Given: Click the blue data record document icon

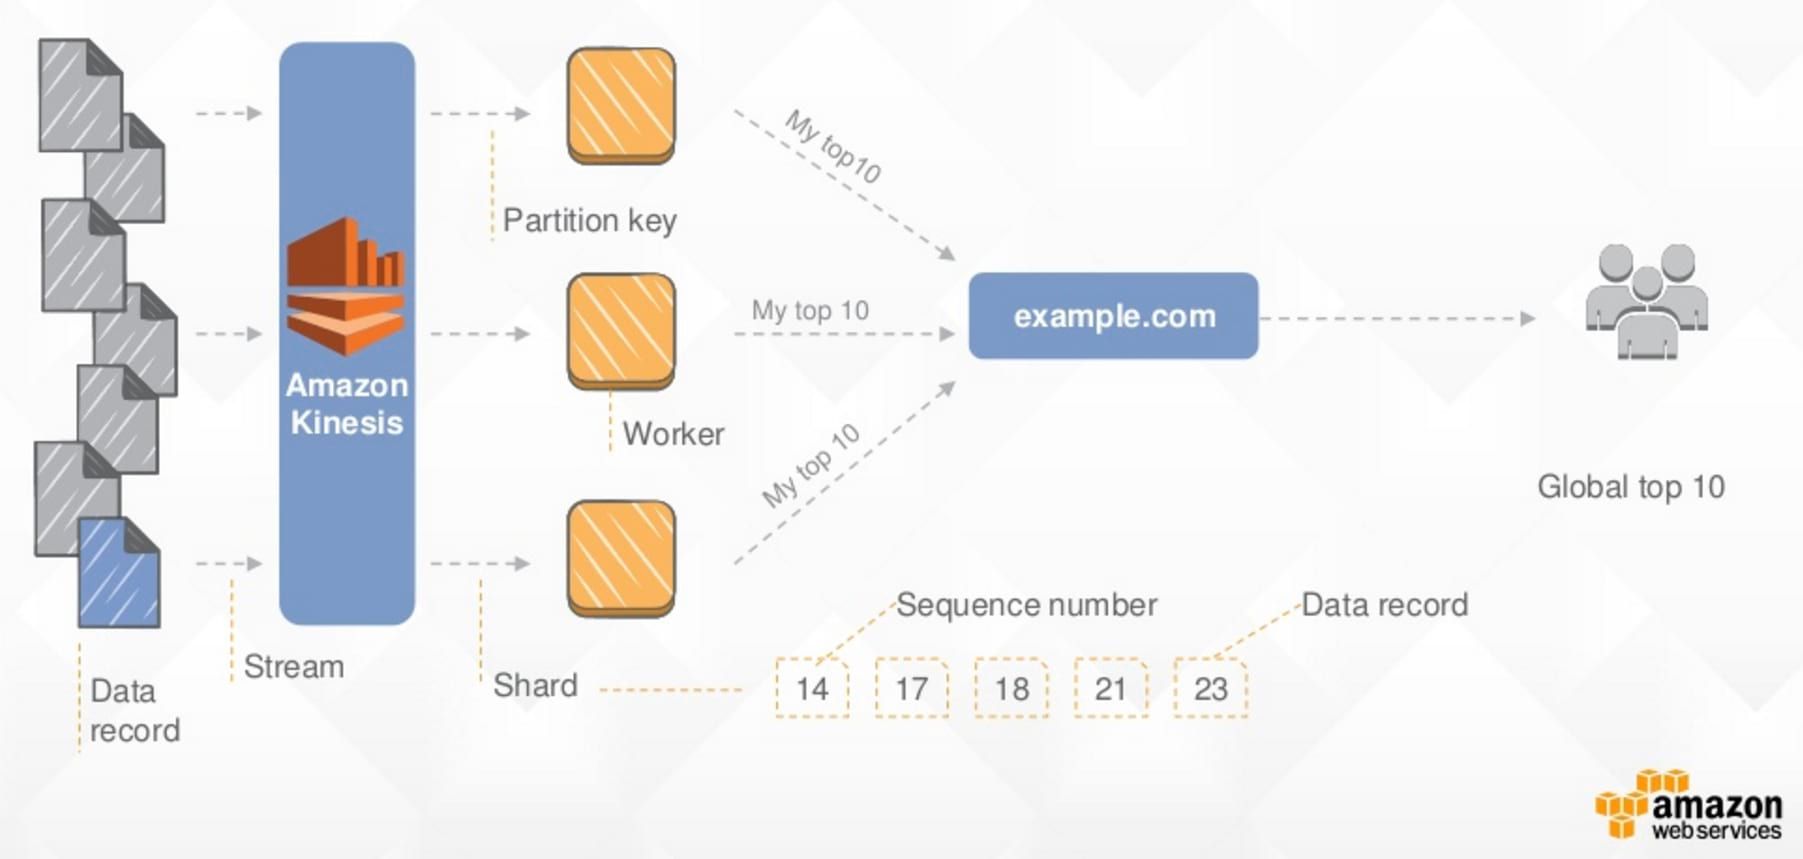Looking at the screenshot, I should [x=119, y=574].
